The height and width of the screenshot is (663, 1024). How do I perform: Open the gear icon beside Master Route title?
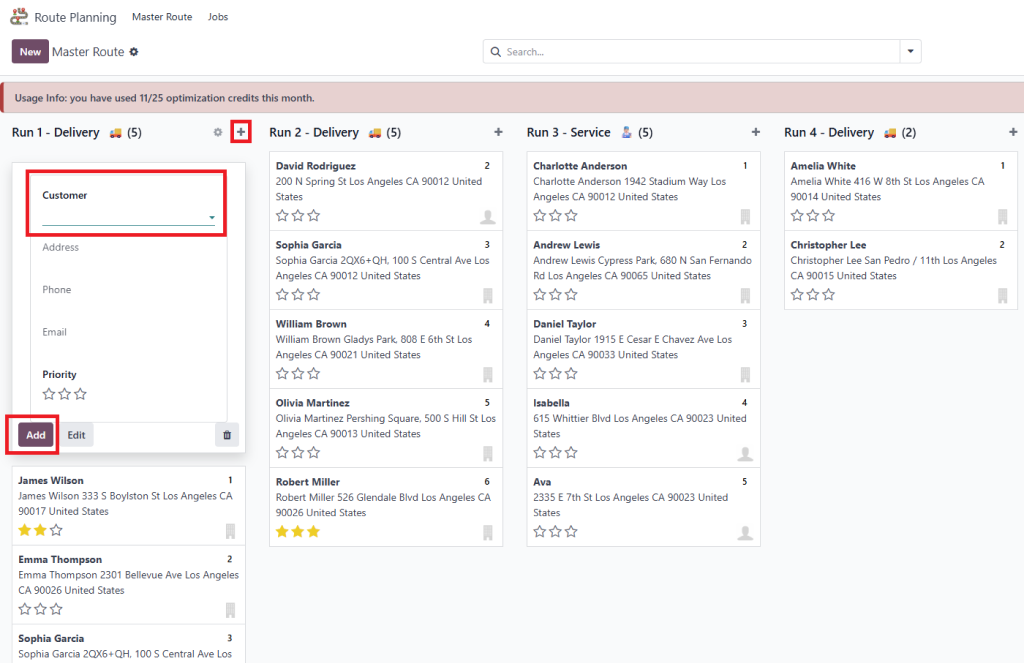coord(134,52)
